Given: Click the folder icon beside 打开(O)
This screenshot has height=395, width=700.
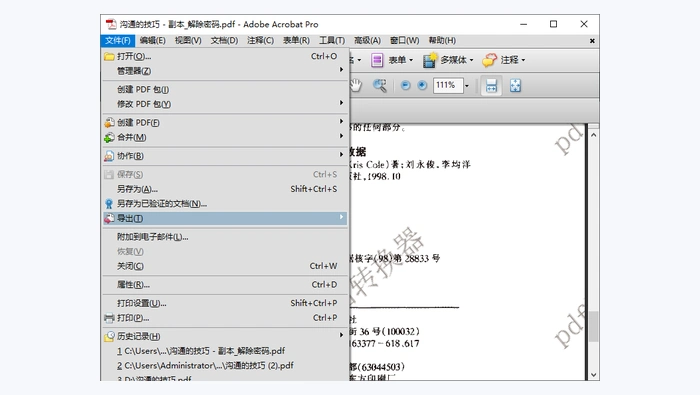Looking at the screenshot, I should coord(109,56).
